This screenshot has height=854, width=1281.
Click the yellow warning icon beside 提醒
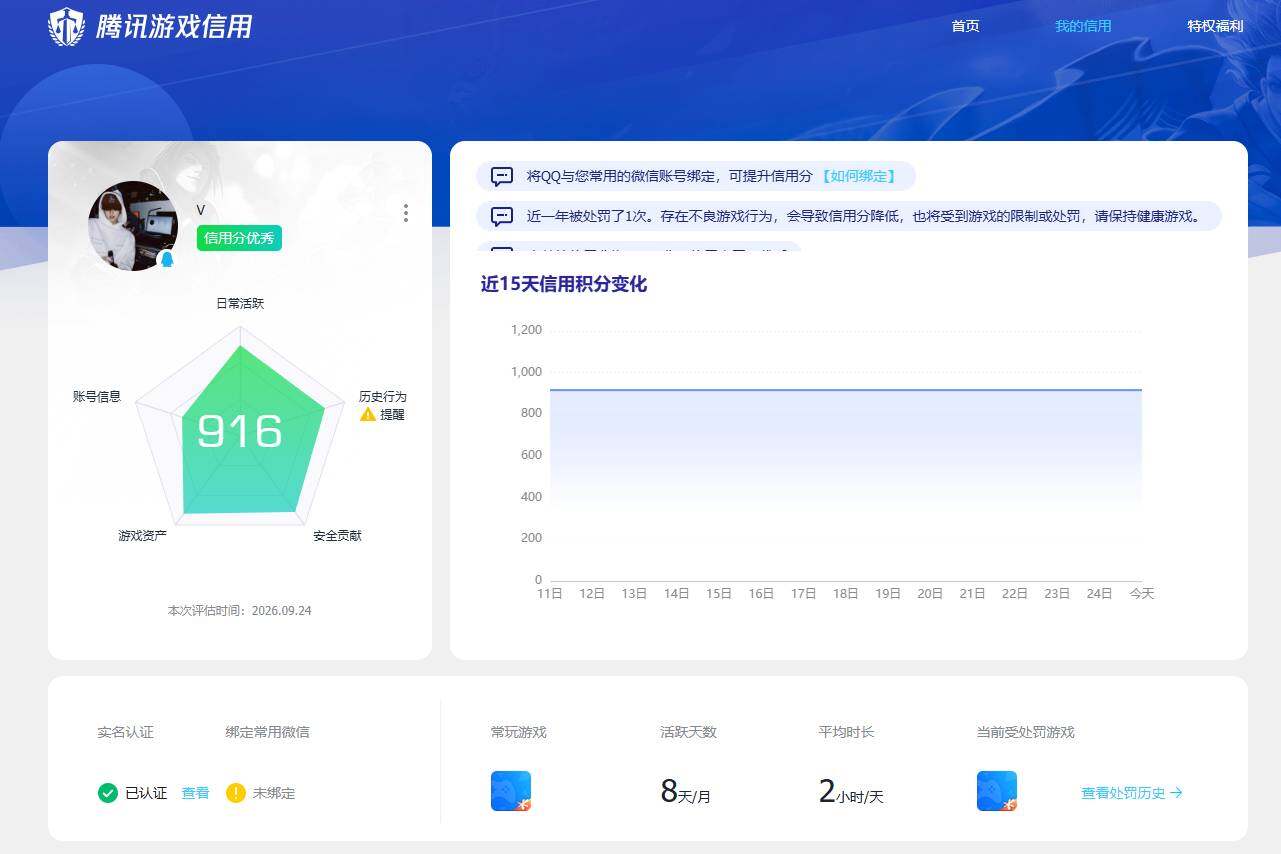click(368, 414)
